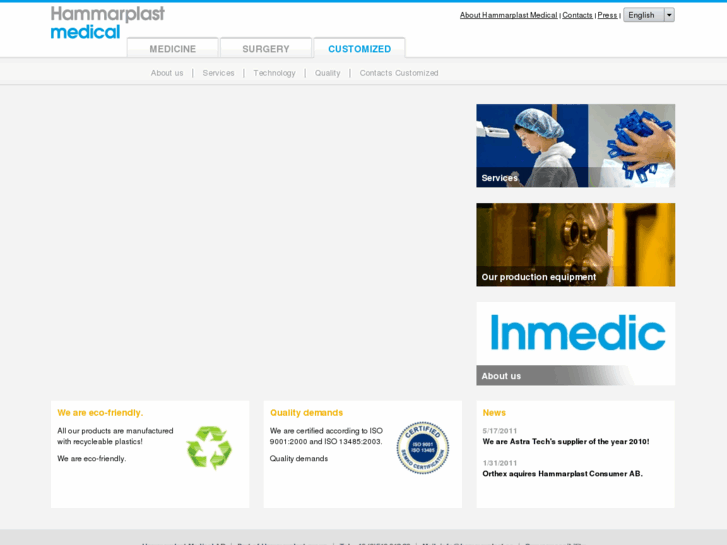727x545 pixels.
Task: Open Astra Tech supplier of the year news
Action: (566, 442)
